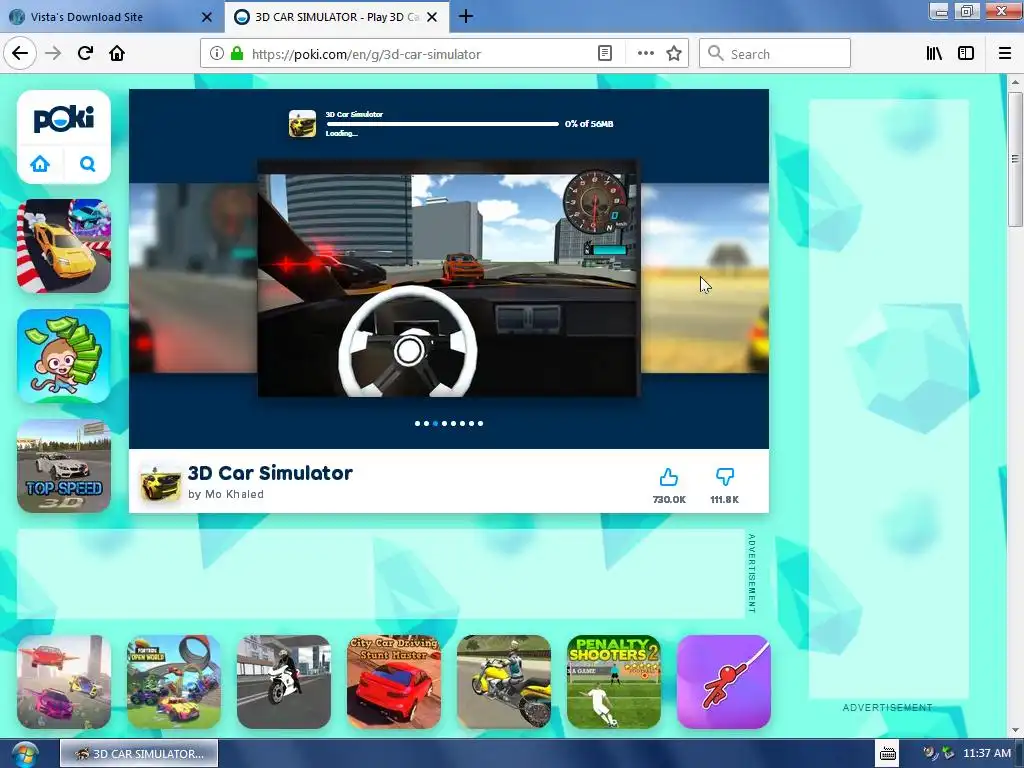Open the Library icon
This screenshot has width=1024, height=768.
pos(934,54)
